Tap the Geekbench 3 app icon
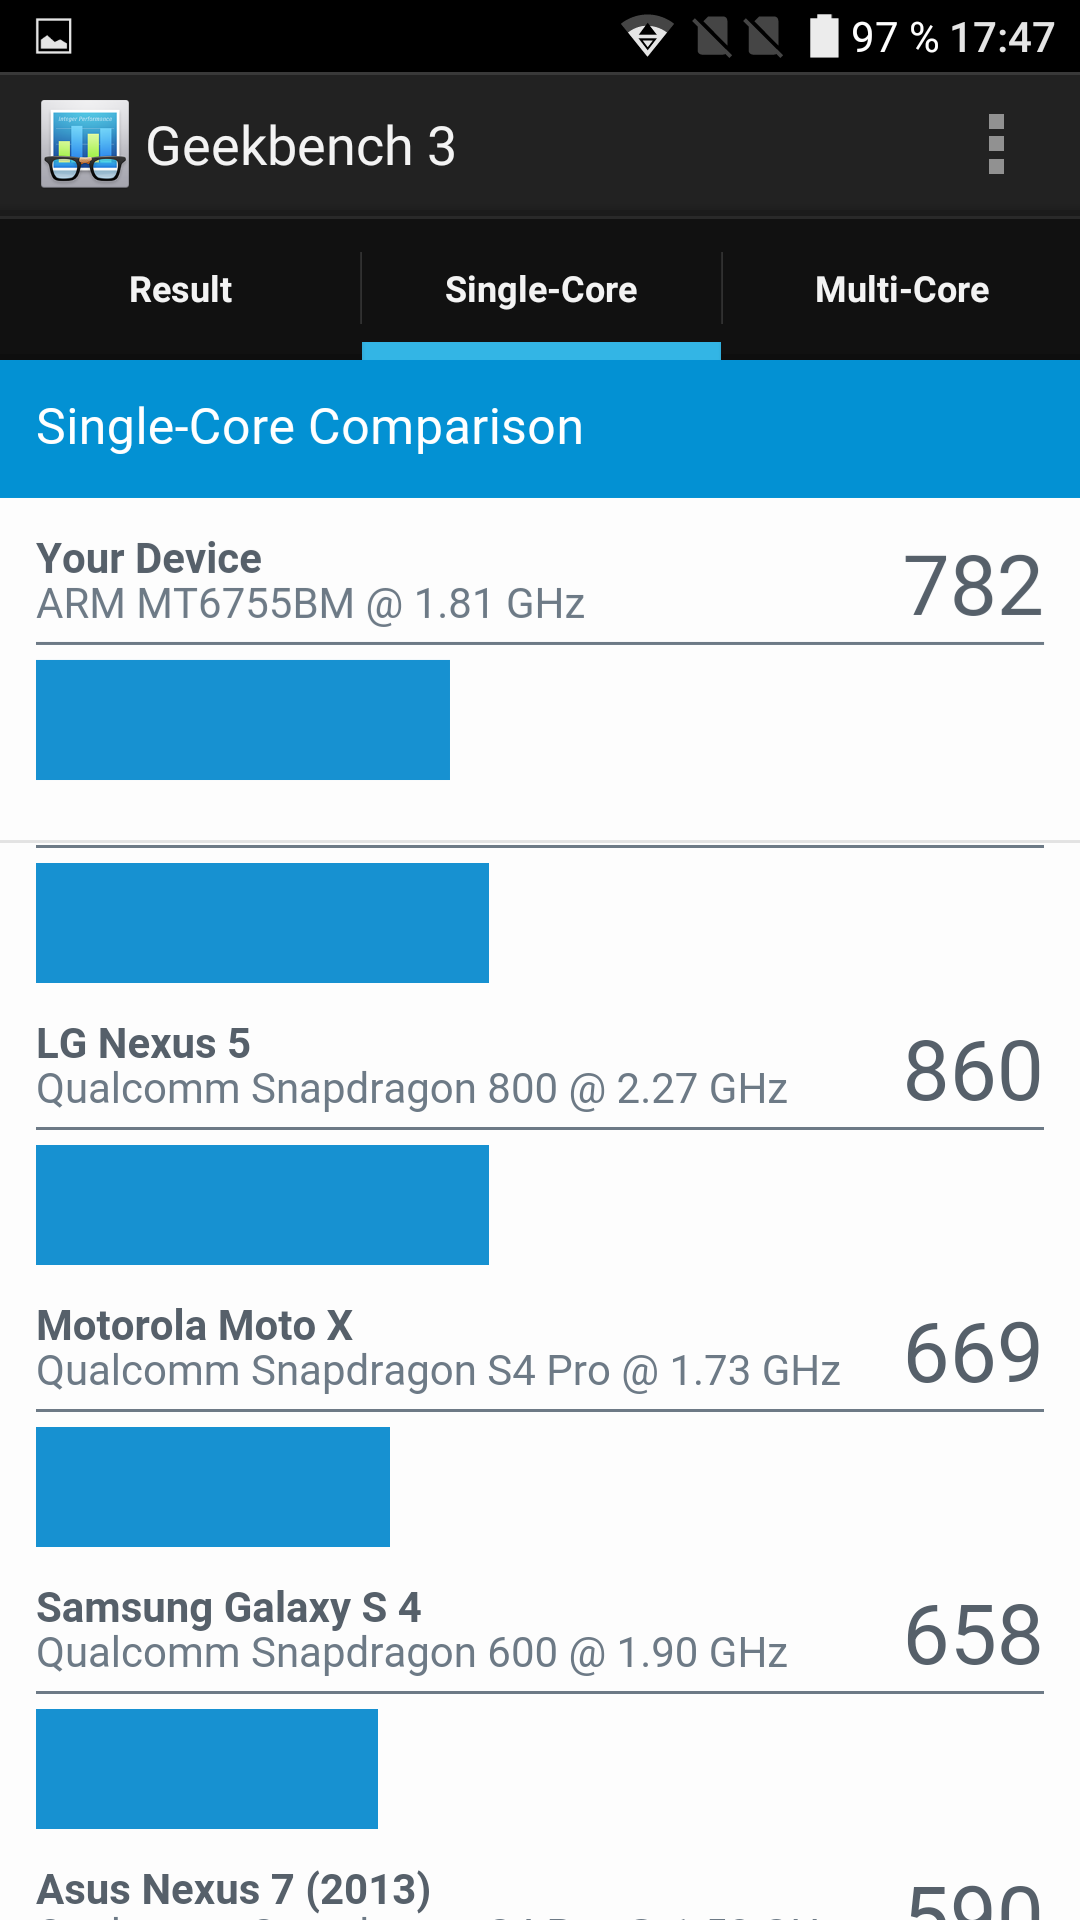The width and height of the screenshot is (1080, 1920). tap(85, 144)
